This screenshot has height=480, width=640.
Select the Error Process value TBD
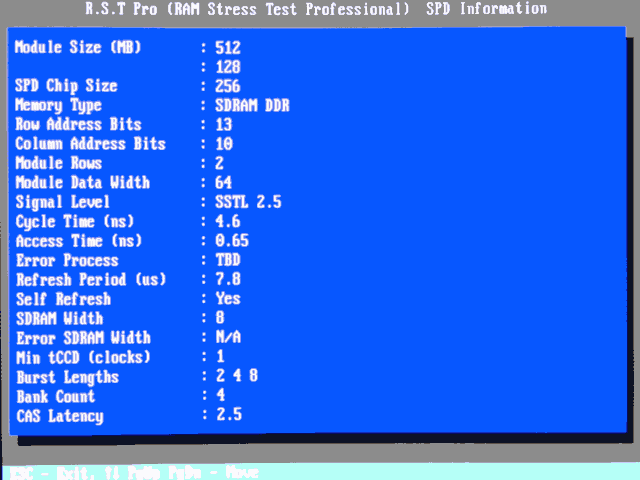(x=228, y=260)
